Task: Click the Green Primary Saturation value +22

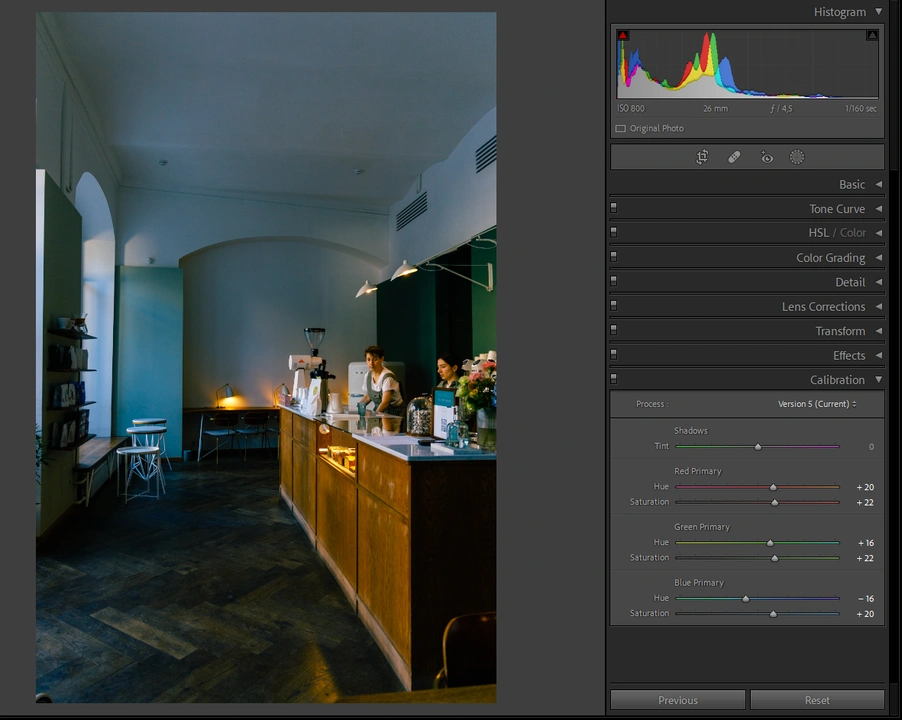Action: [865, 558]
